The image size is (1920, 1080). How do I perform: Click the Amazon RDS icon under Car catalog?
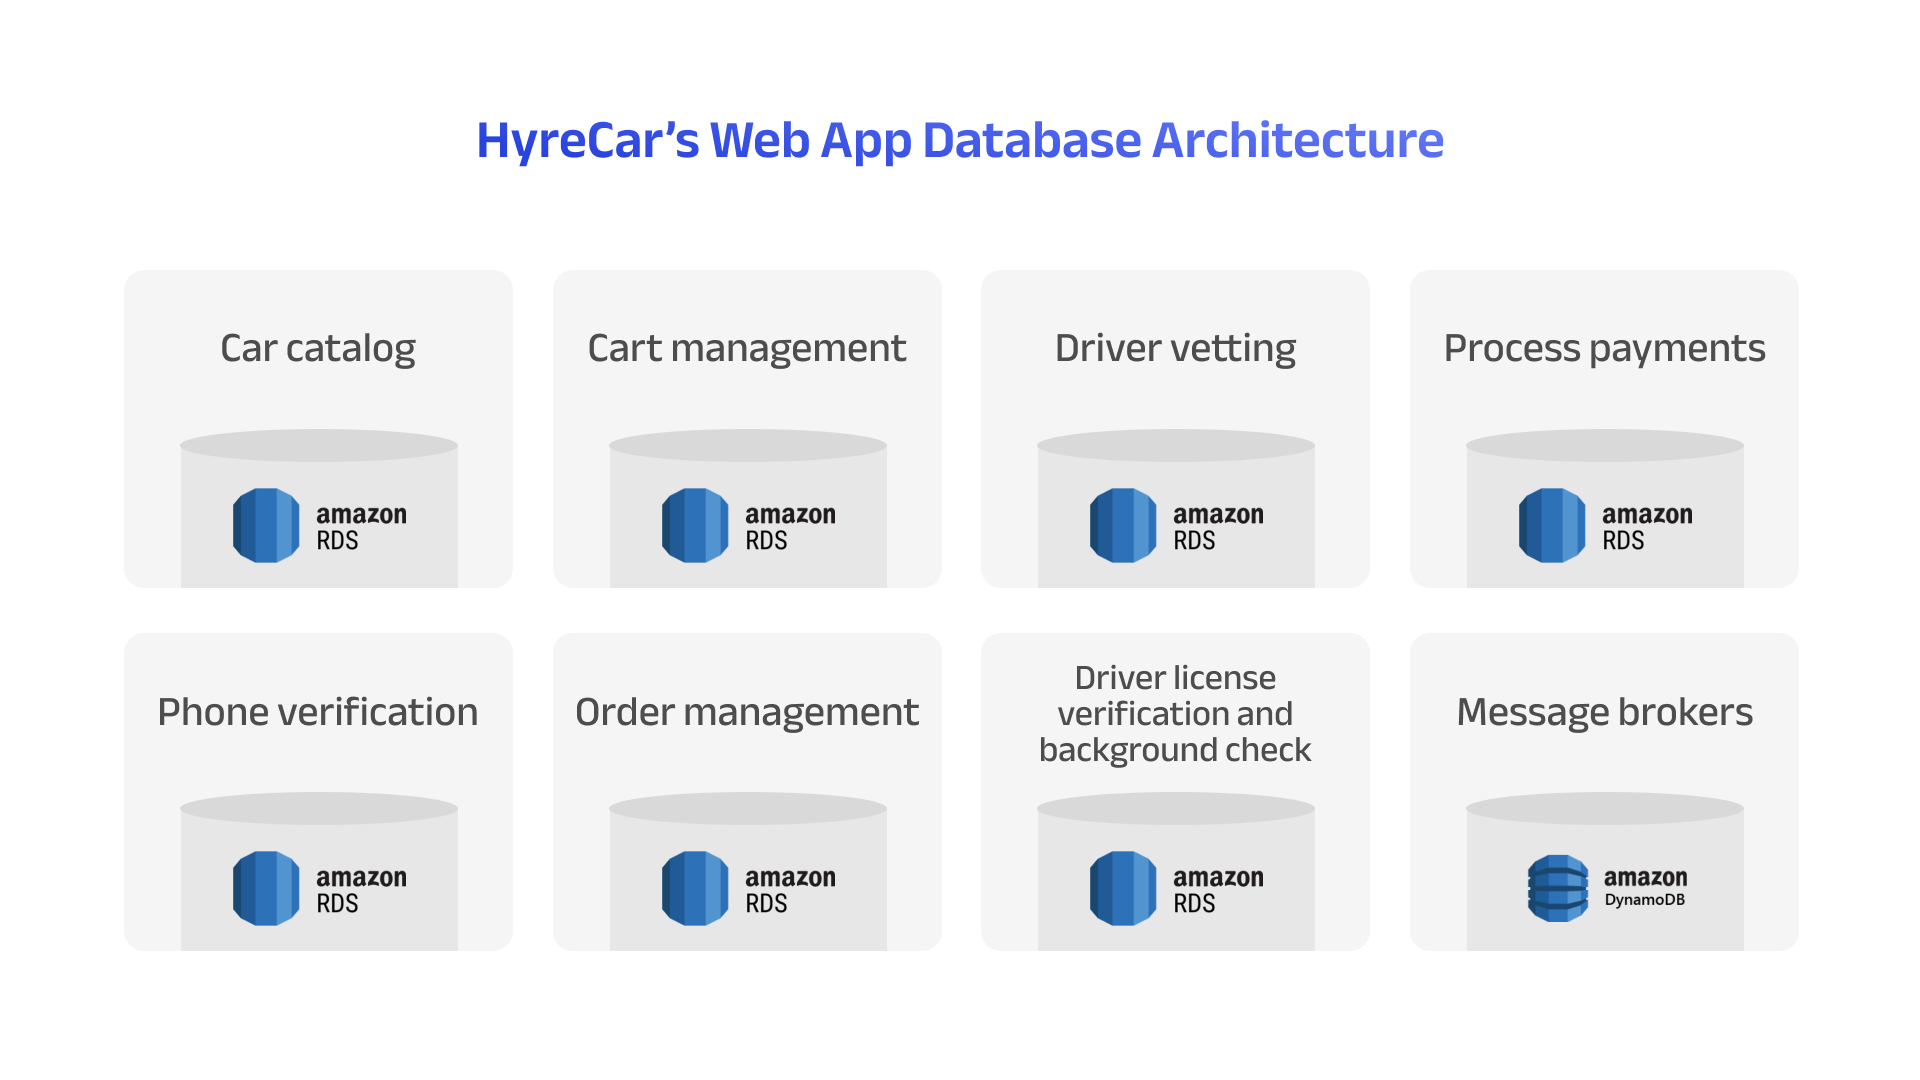pos(266,525)
